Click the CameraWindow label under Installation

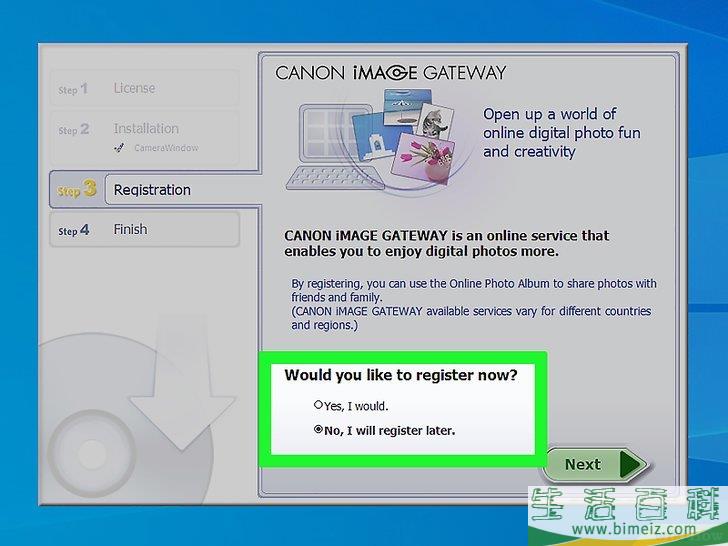[166, 148]
